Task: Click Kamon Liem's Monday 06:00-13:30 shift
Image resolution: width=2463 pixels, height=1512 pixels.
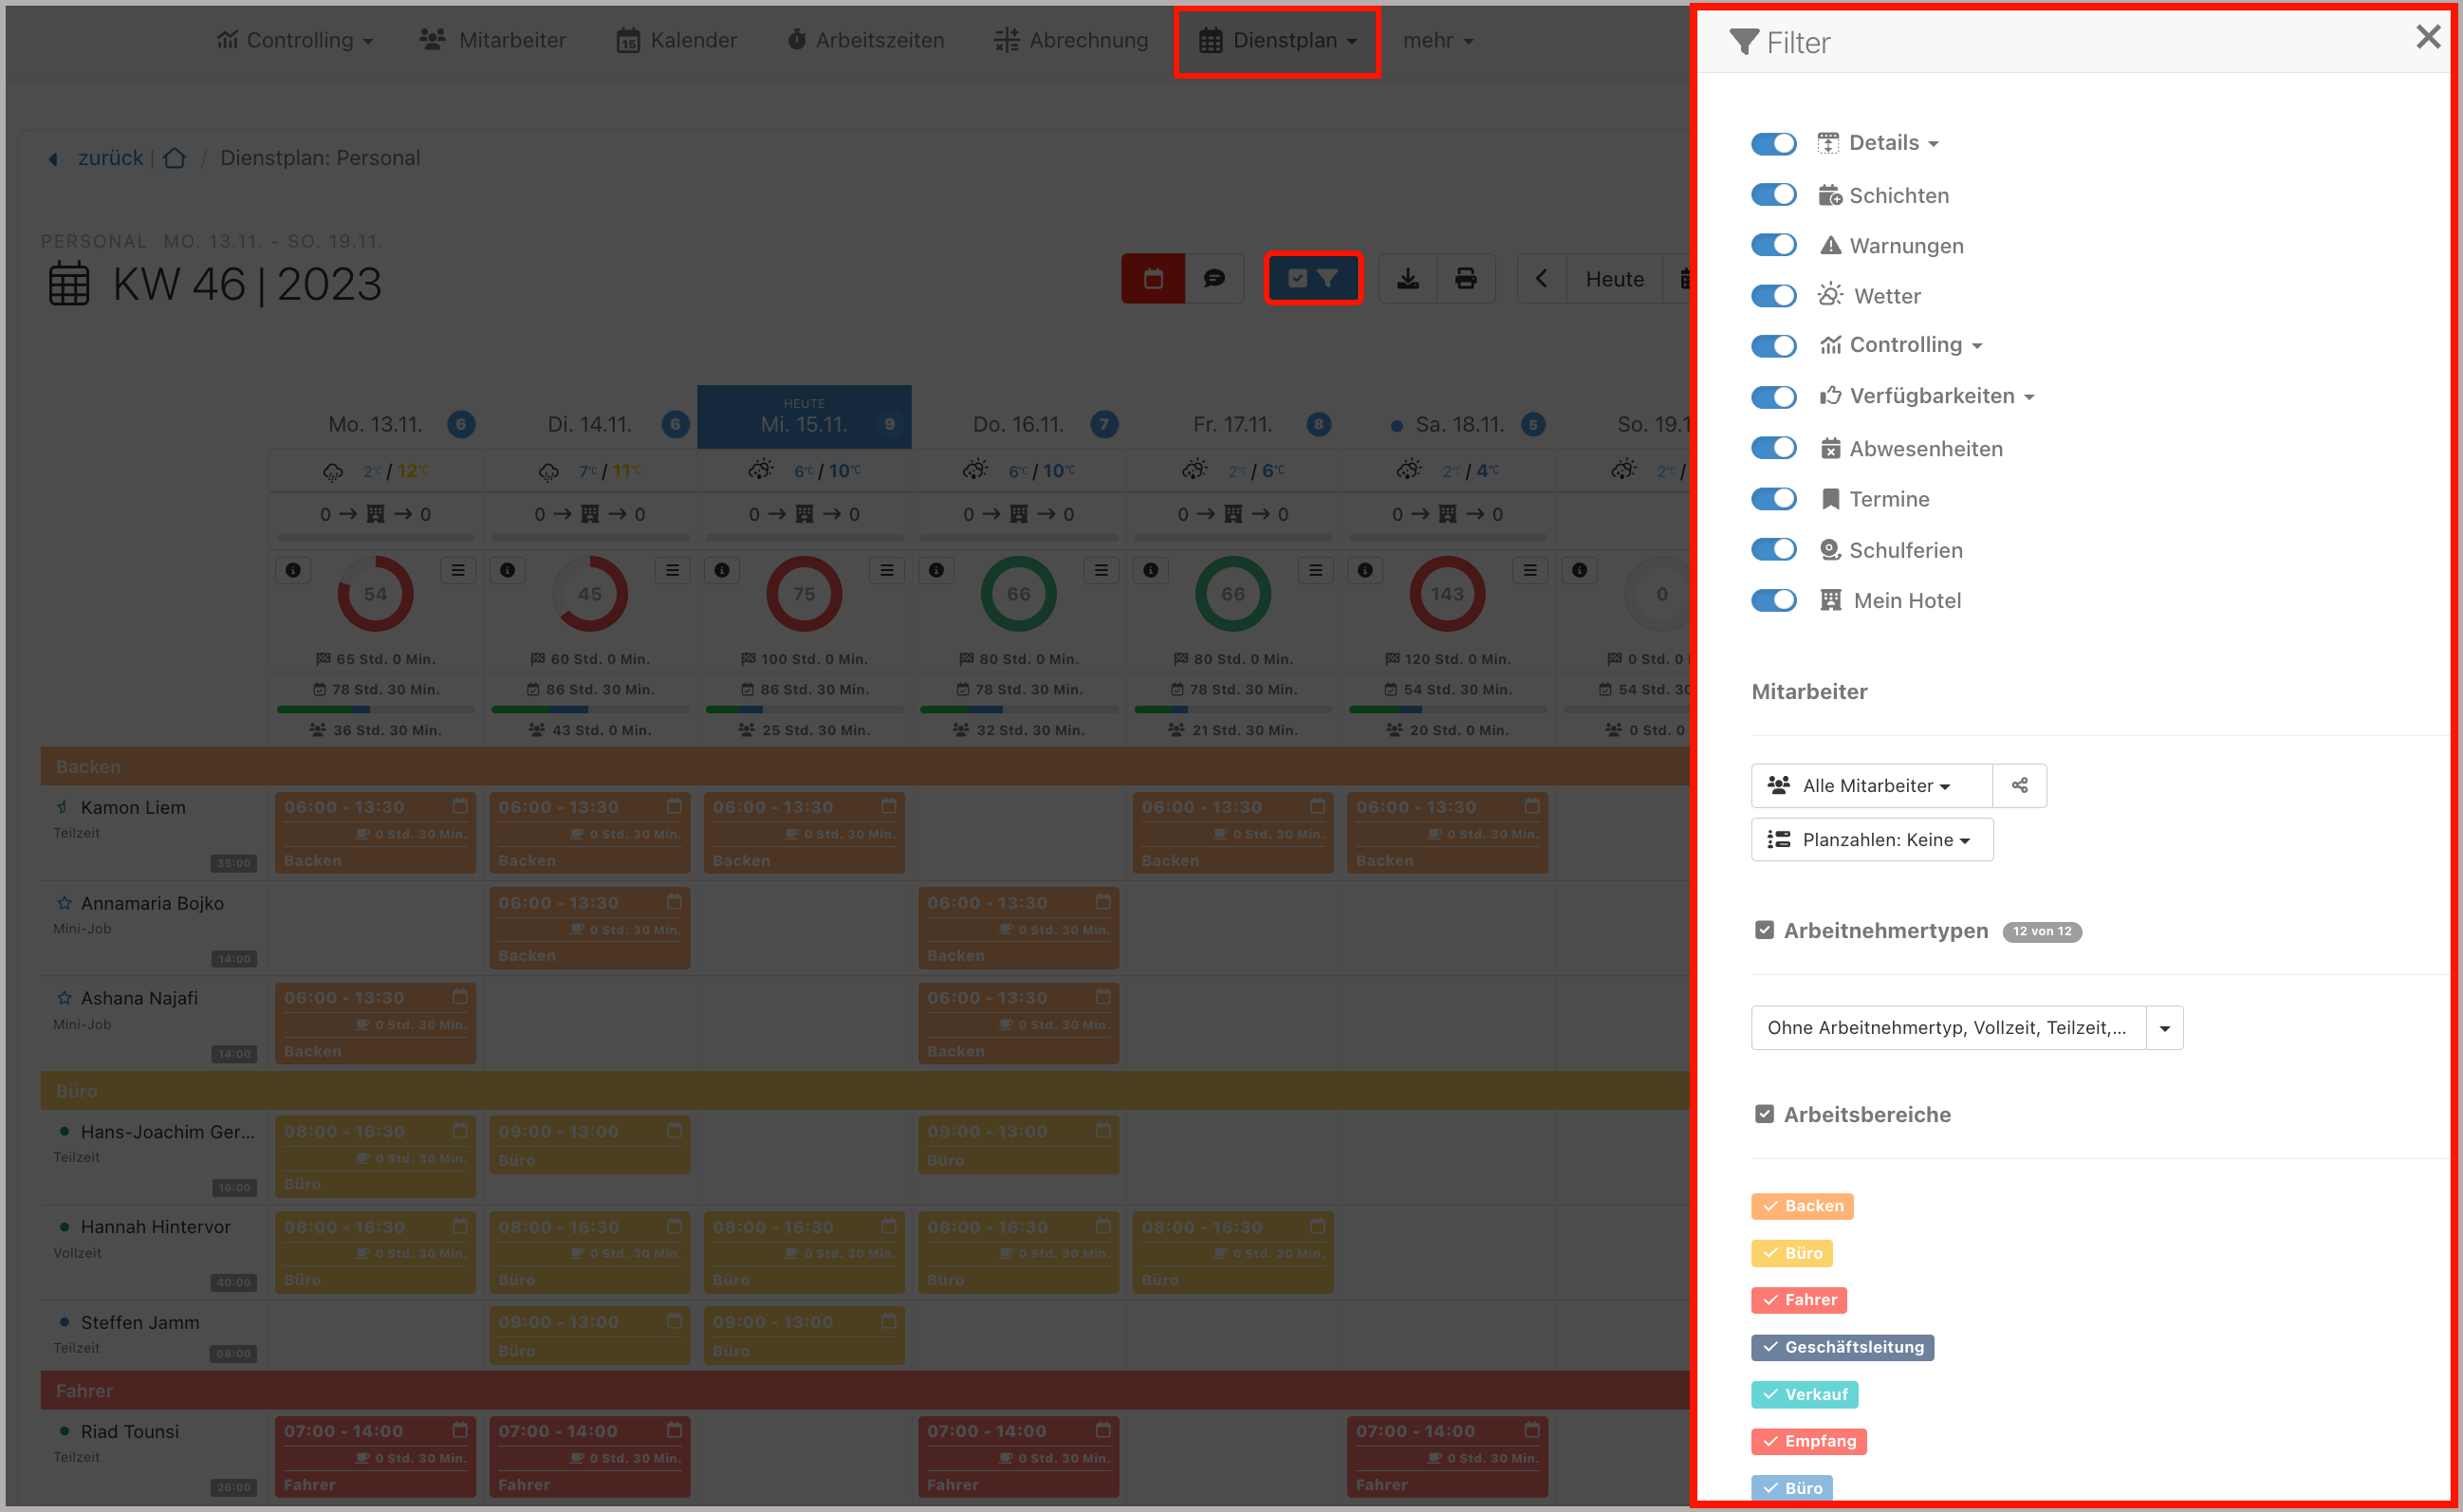Action: [x=375, y=832]
